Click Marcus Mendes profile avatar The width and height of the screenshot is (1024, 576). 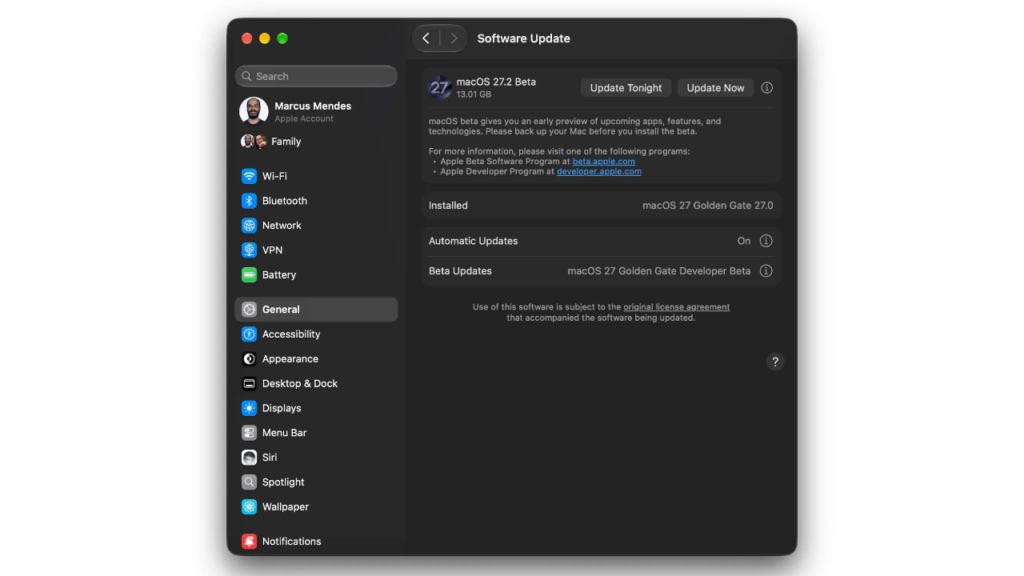[253, 111]
